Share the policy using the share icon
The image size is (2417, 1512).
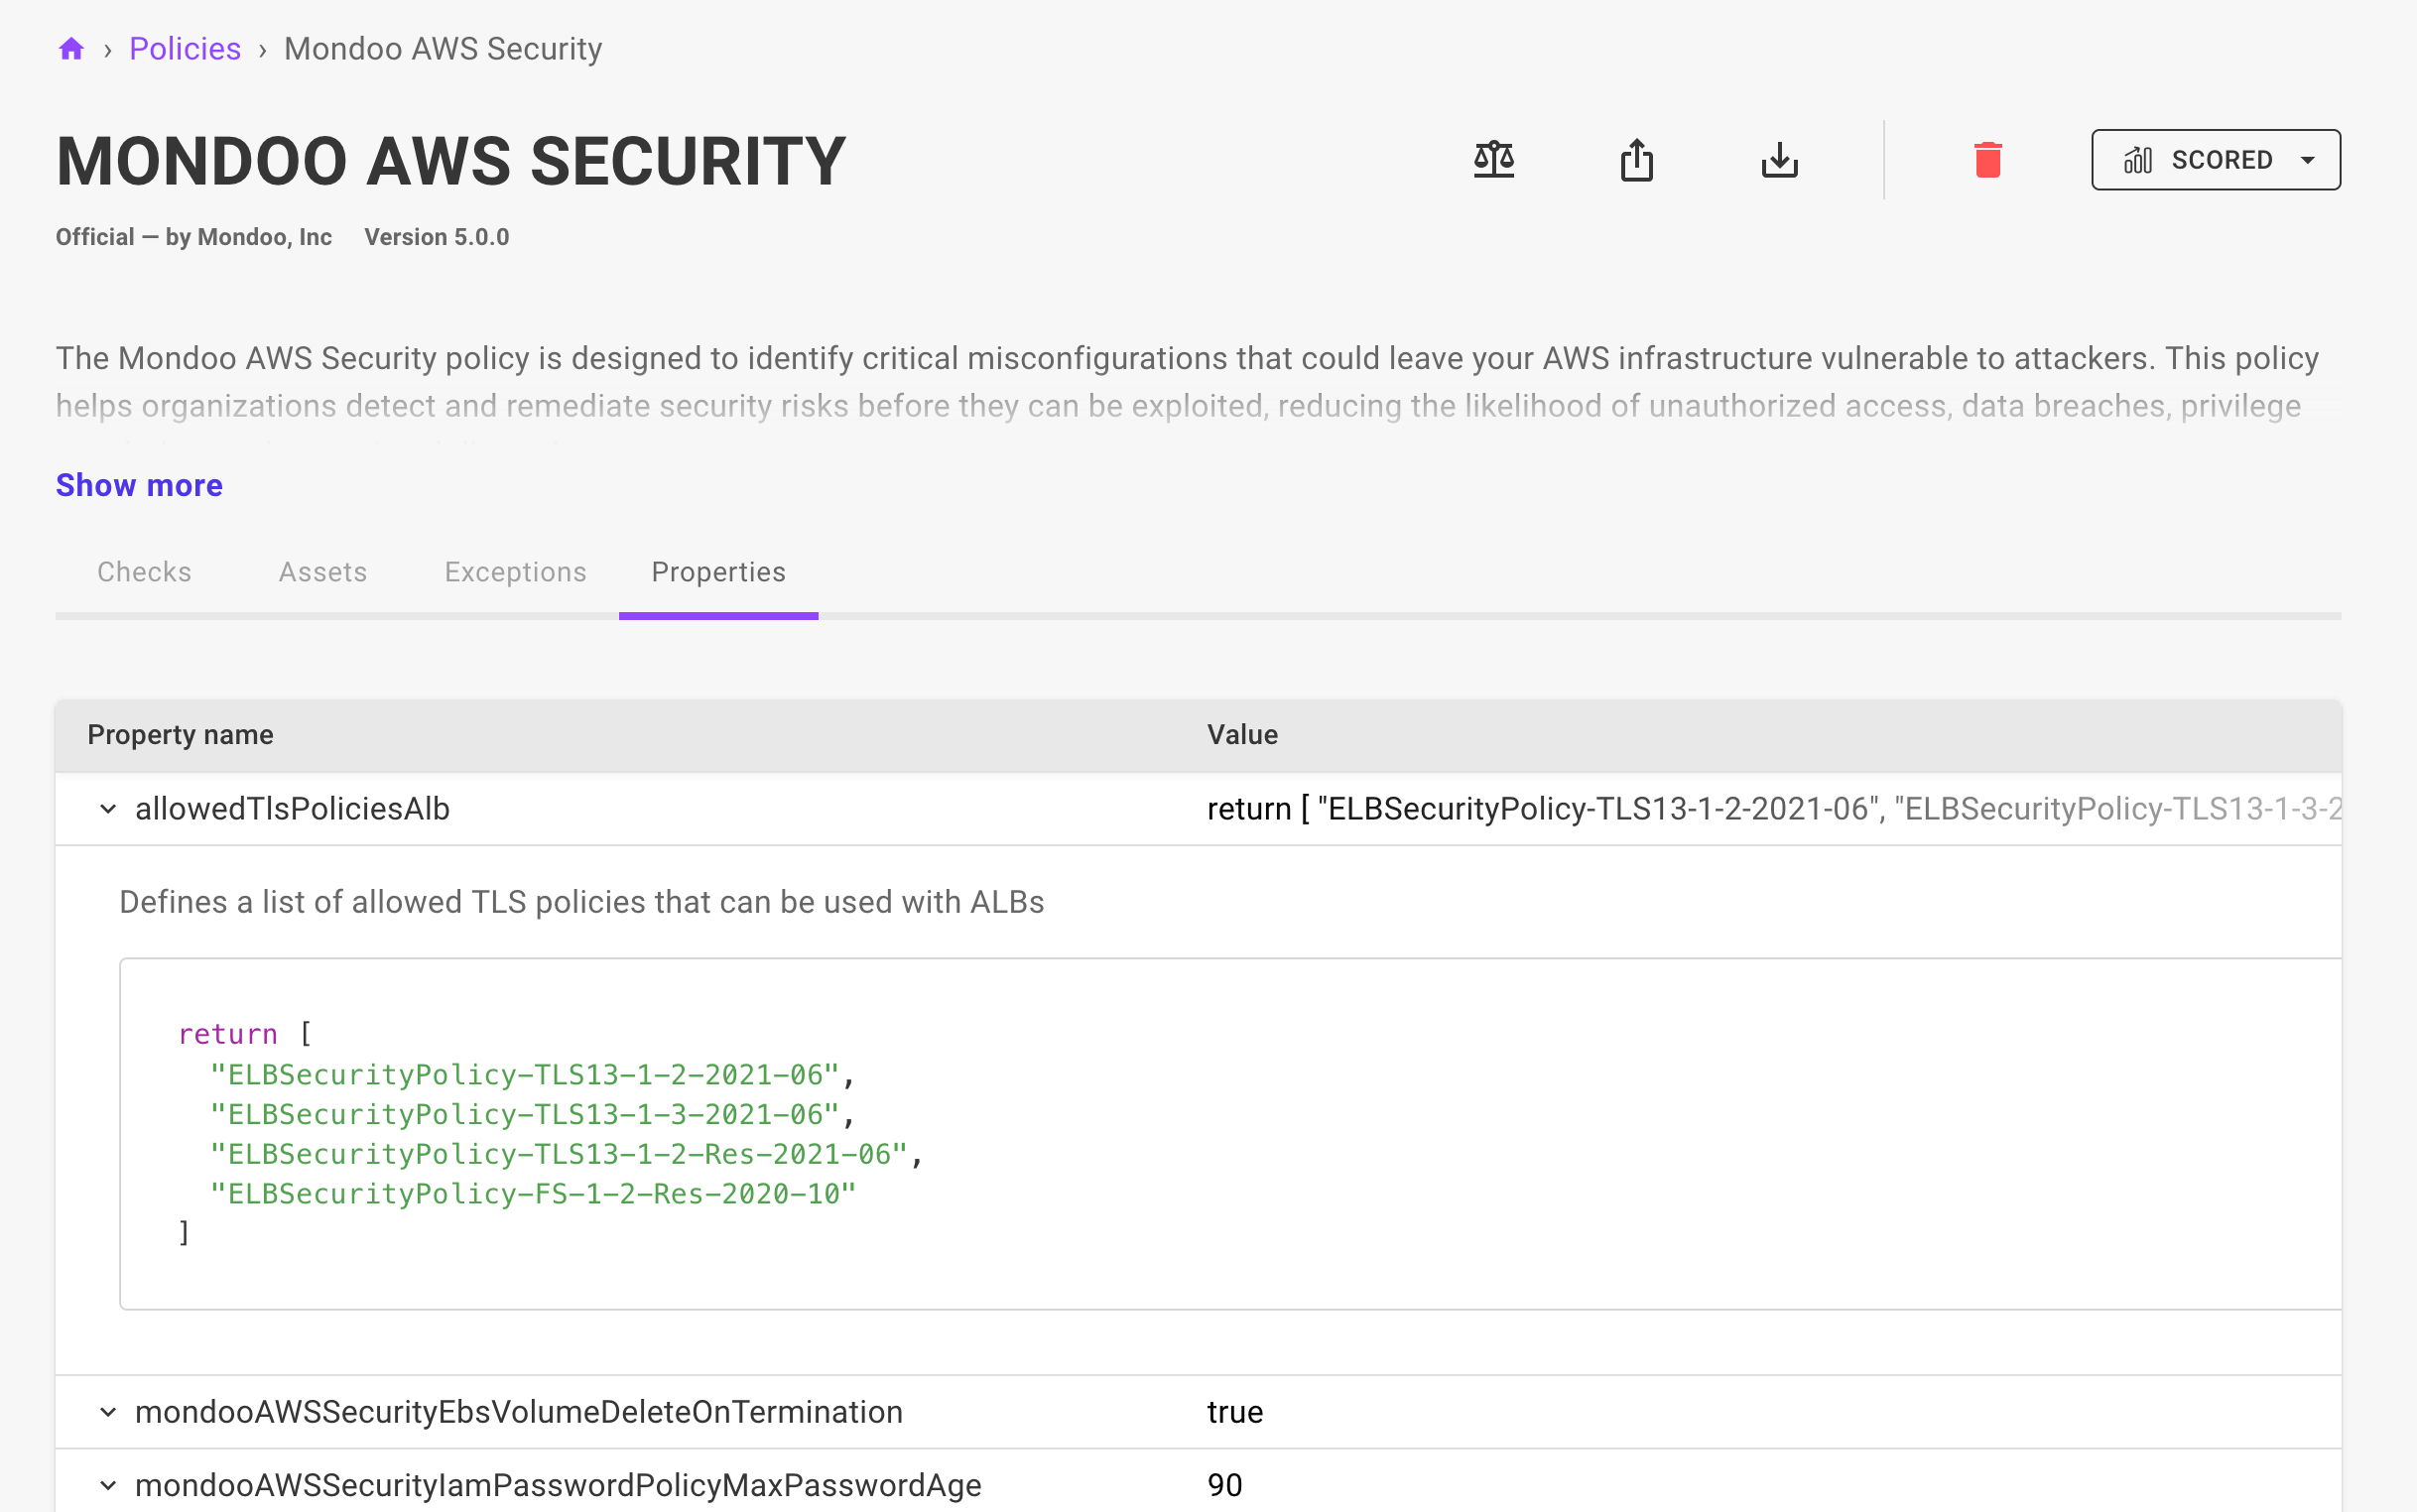(x=1636, y=159)
